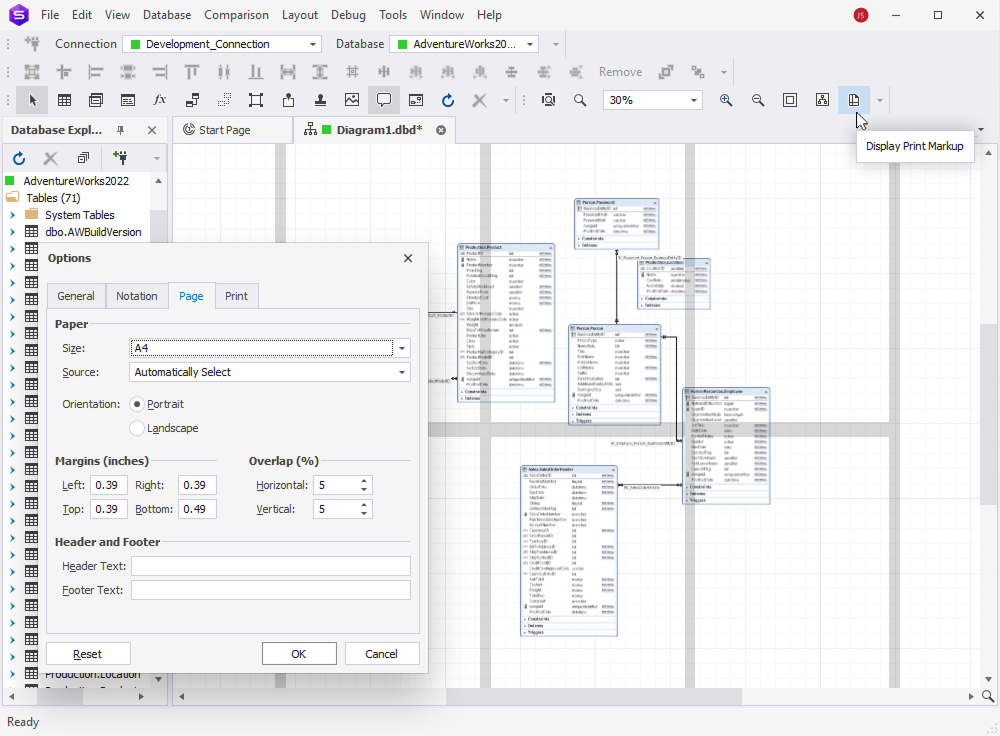Open the Notation tab in Options
The height and width of the screenshot is (736, 1000).
137,295
